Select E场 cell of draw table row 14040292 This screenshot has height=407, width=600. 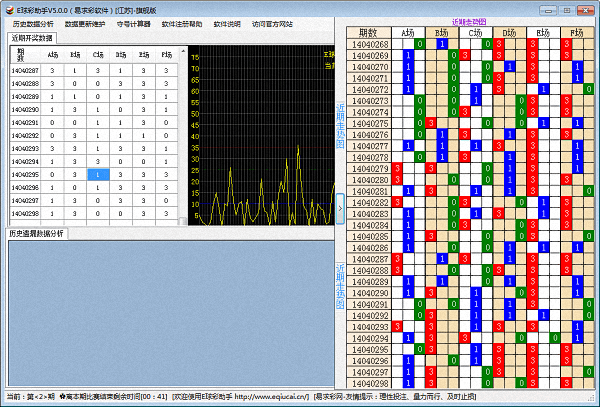pyautogui.click(x=143, y=135)
